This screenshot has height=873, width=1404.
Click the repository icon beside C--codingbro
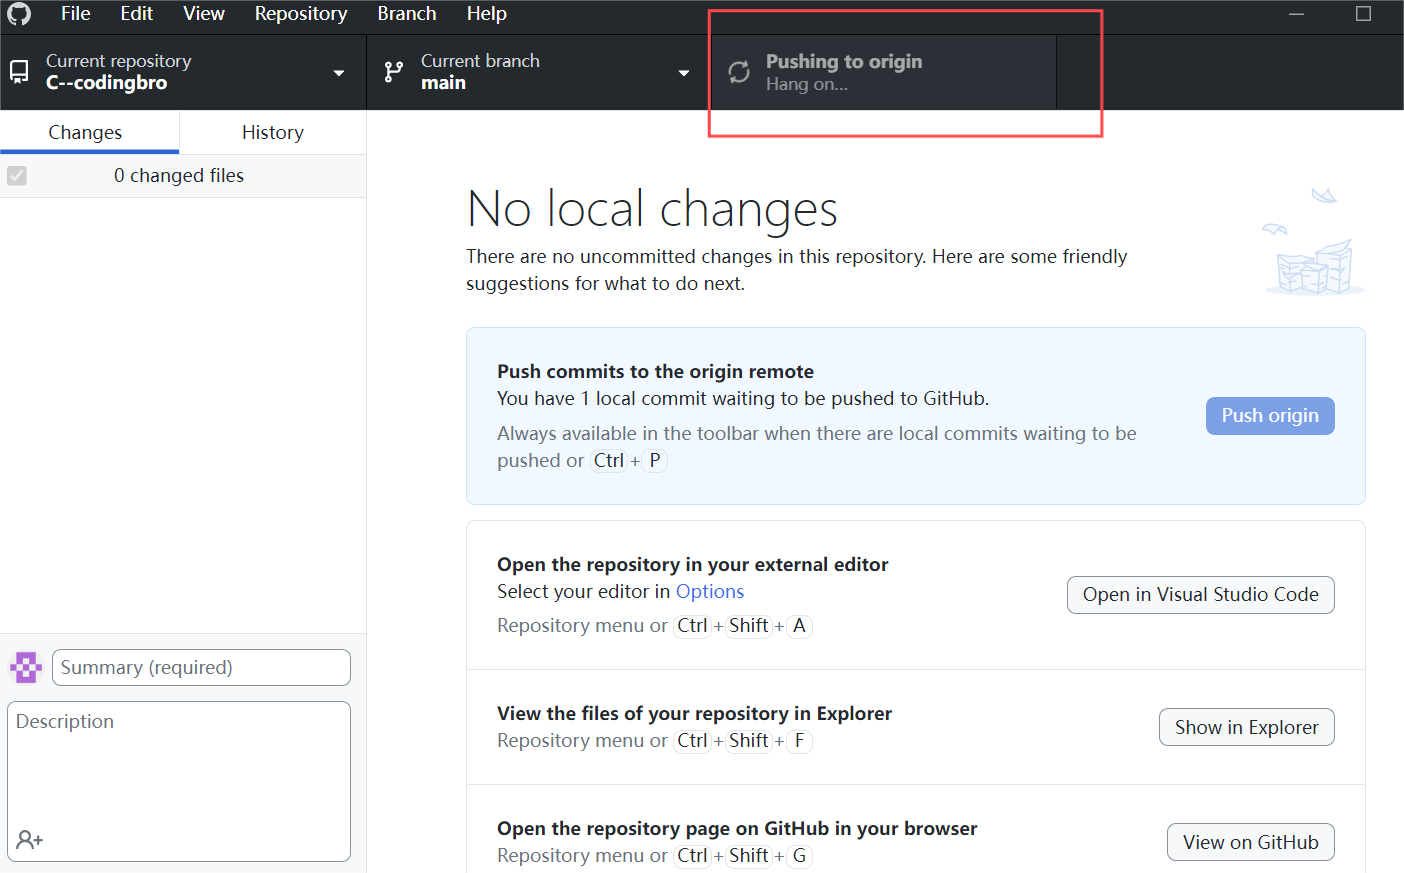(x=19, y=72)
